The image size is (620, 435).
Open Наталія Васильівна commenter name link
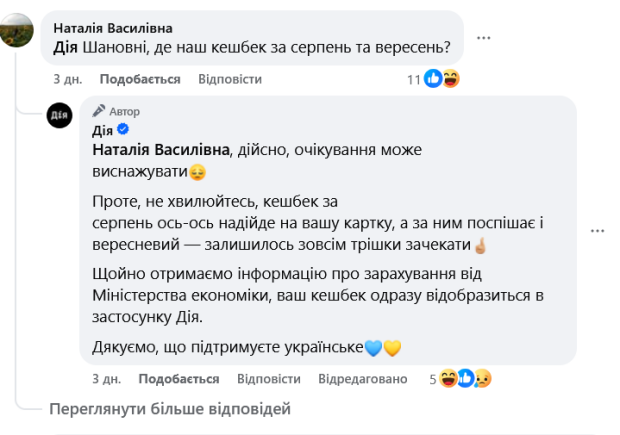(x=112, y=28)
